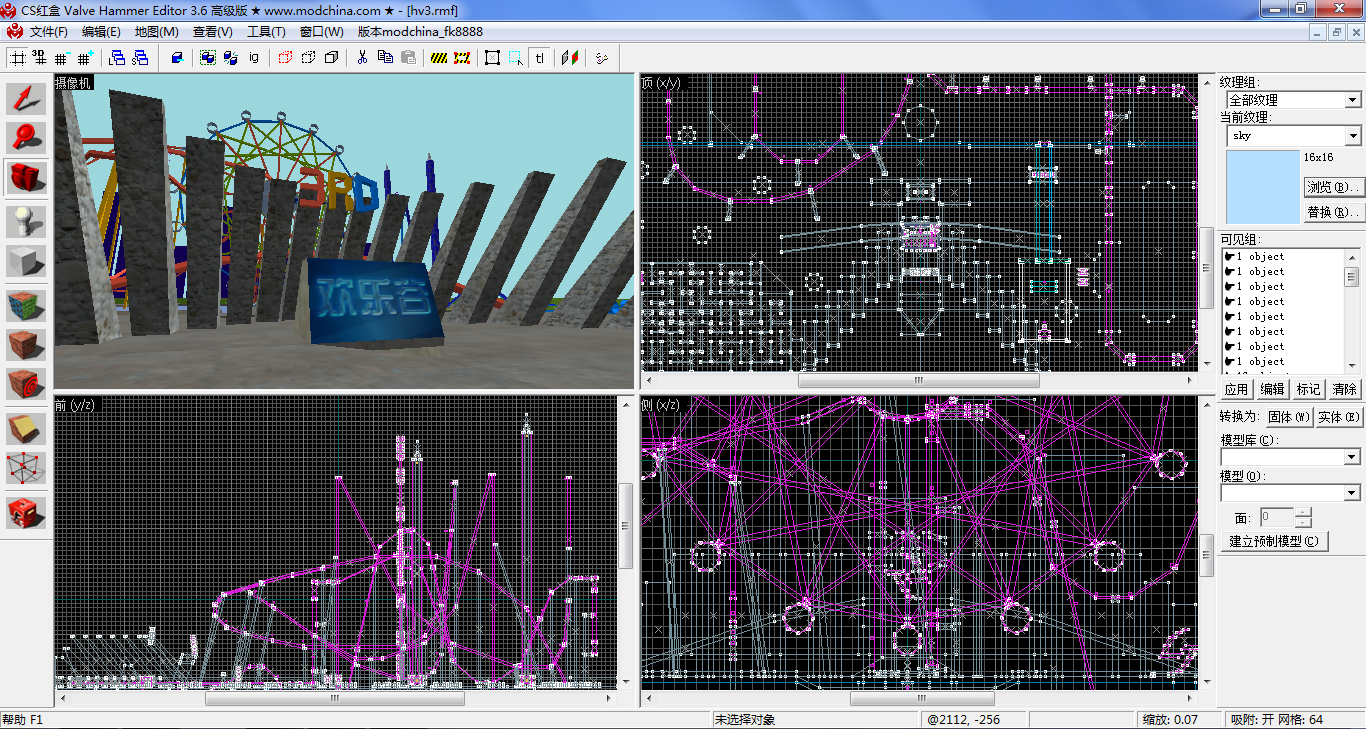Viewport: 1366px width, 729px height.
Task: Click the 替换(R) replace texture button
Action: click(1333, 212)
